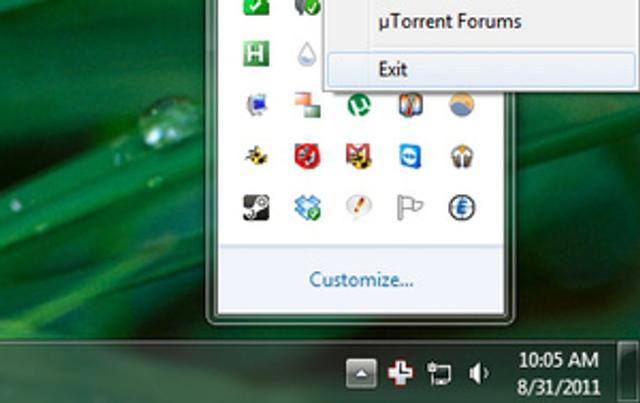The image size is (640, 403).
Task: Click the red cross clock taskbar icon
Action: (400, 373)
